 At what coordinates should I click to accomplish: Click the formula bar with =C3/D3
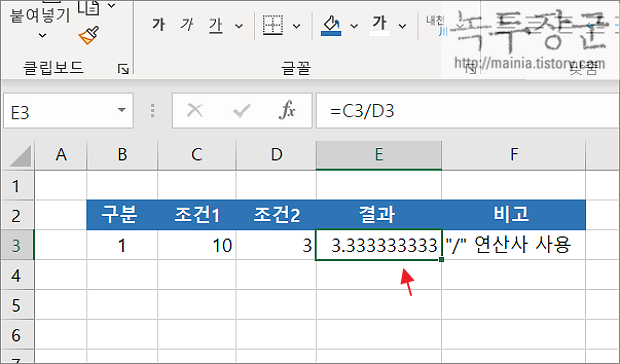[468, 111]
